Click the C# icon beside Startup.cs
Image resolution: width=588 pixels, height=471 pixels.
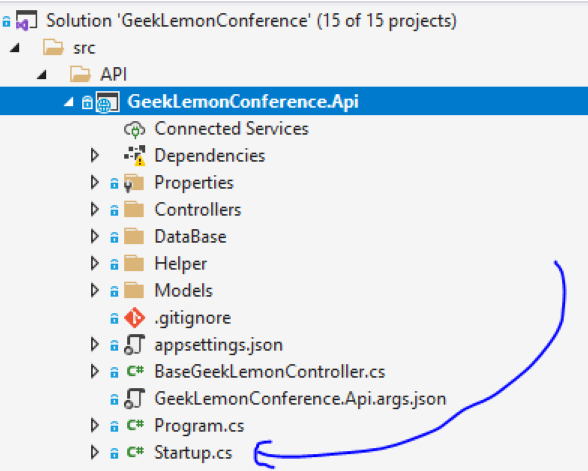pos(135,452)
